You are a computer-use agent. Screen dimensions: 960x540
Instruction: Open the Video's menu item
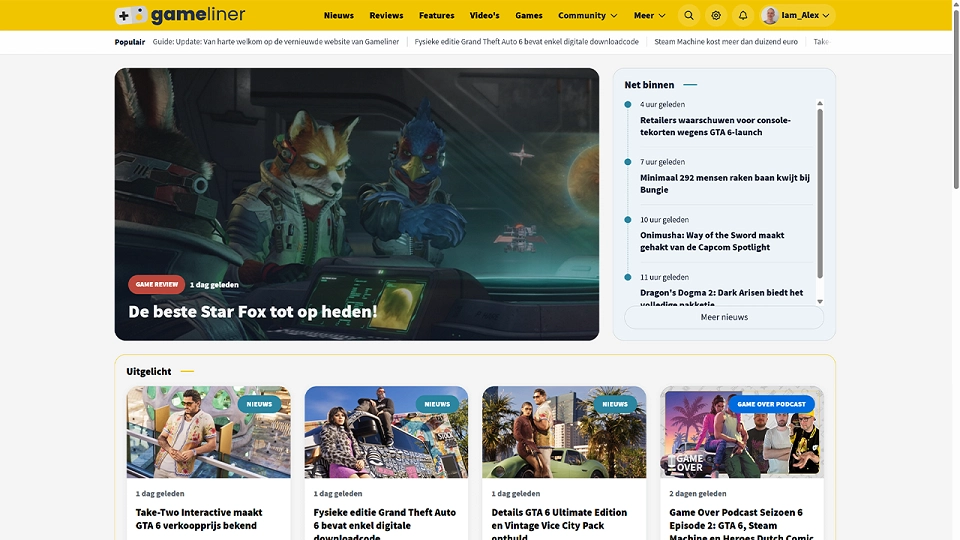[484, 15]
